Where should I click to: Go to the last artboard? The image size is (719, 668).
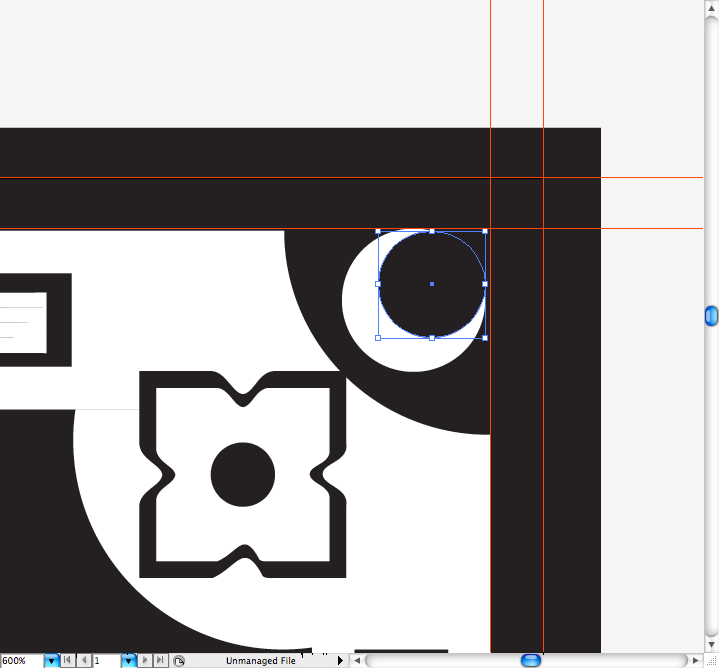coord(160,660)
